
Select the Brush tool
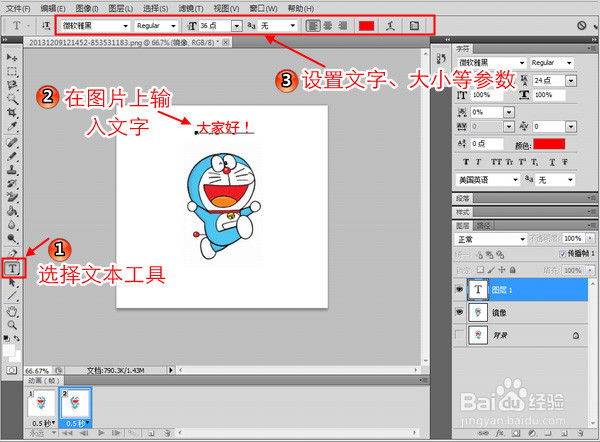[x=12, y=157]
